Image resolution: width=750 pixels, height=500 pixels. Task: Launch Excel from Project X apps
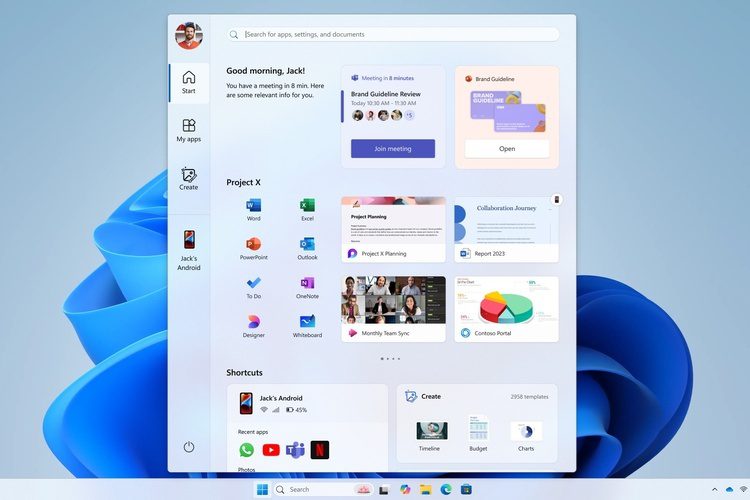(307, 206)
